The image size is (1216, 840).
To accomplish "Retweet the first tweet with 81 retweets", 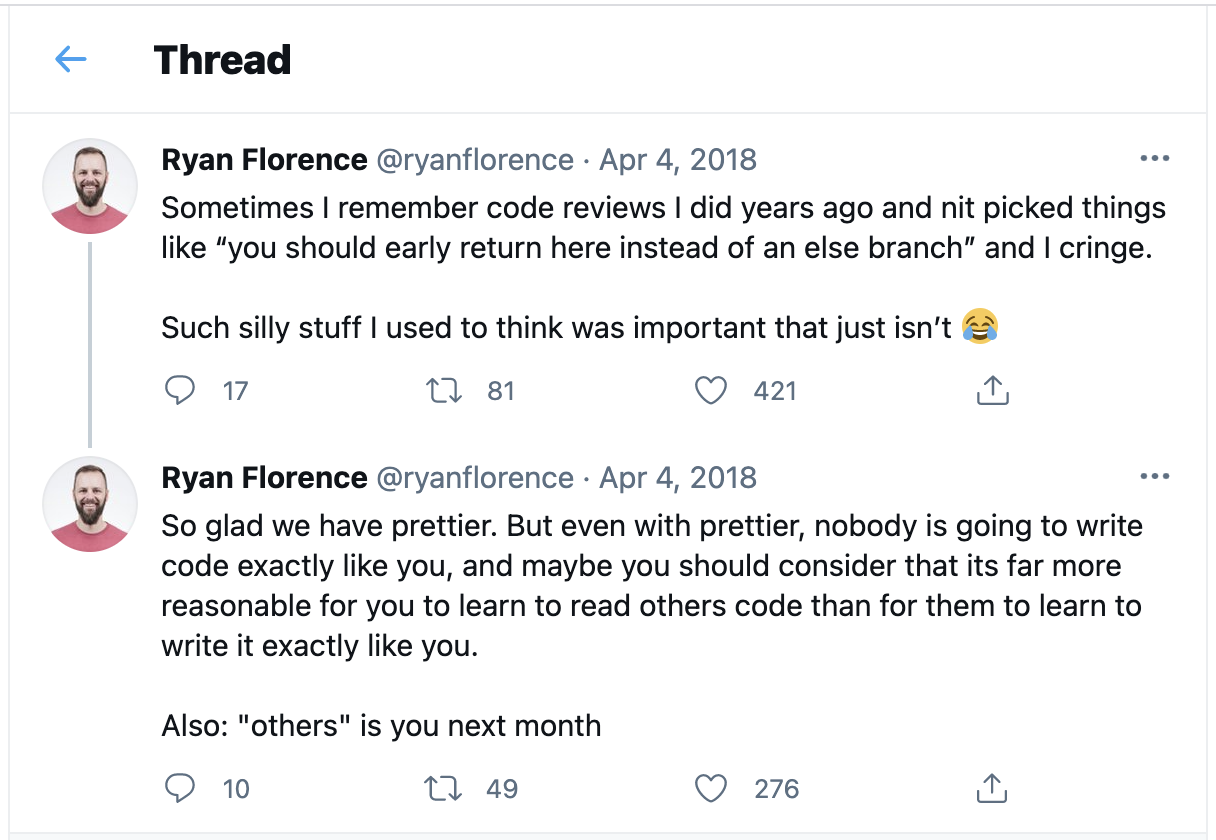I will (x=444, y=390).
